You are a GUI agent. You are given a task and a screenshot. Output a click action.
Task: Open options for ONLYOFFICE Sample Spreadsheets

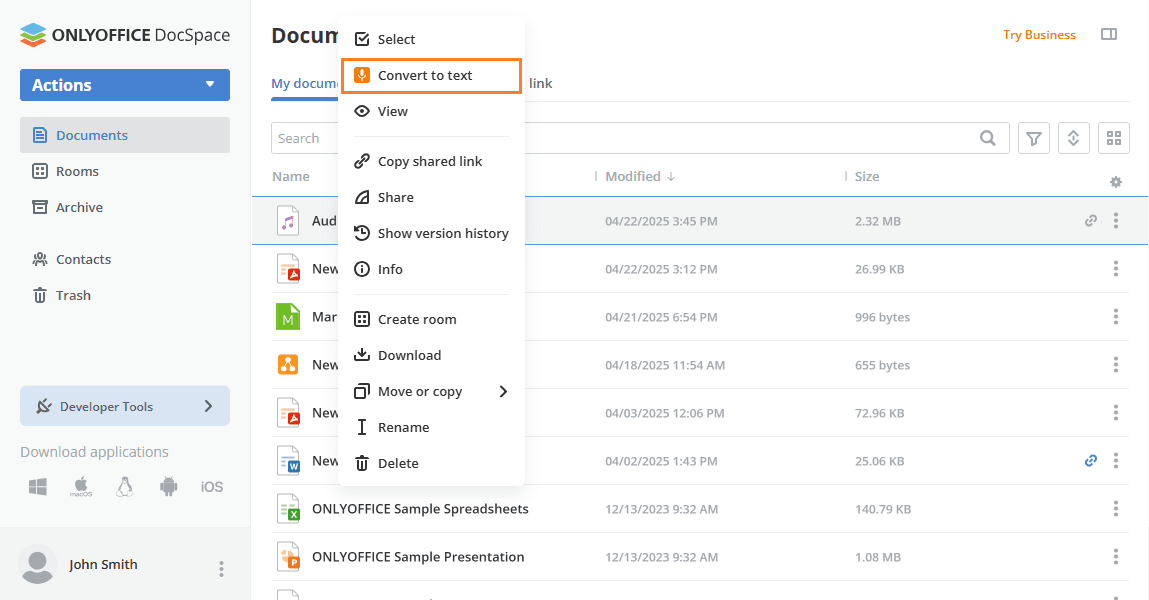click(x=1116, y=508)
